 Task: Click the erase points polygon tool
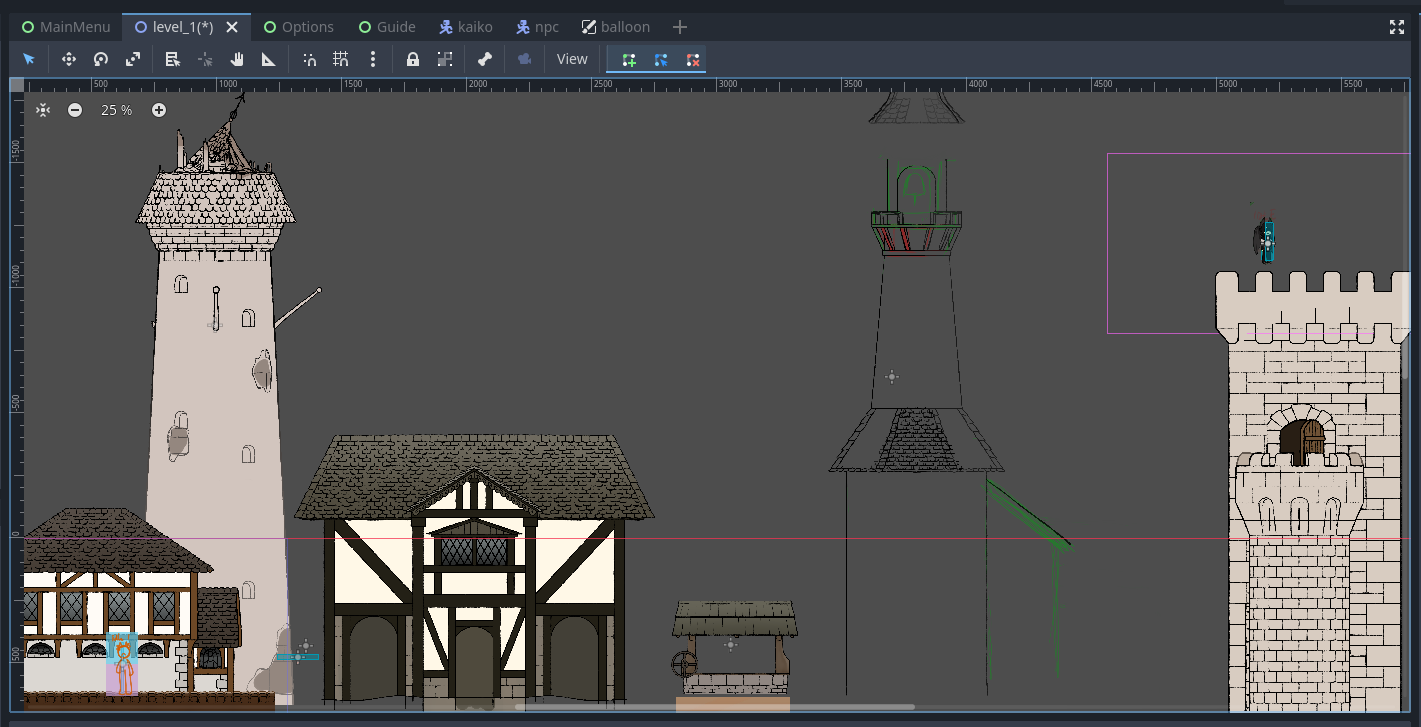693,59
